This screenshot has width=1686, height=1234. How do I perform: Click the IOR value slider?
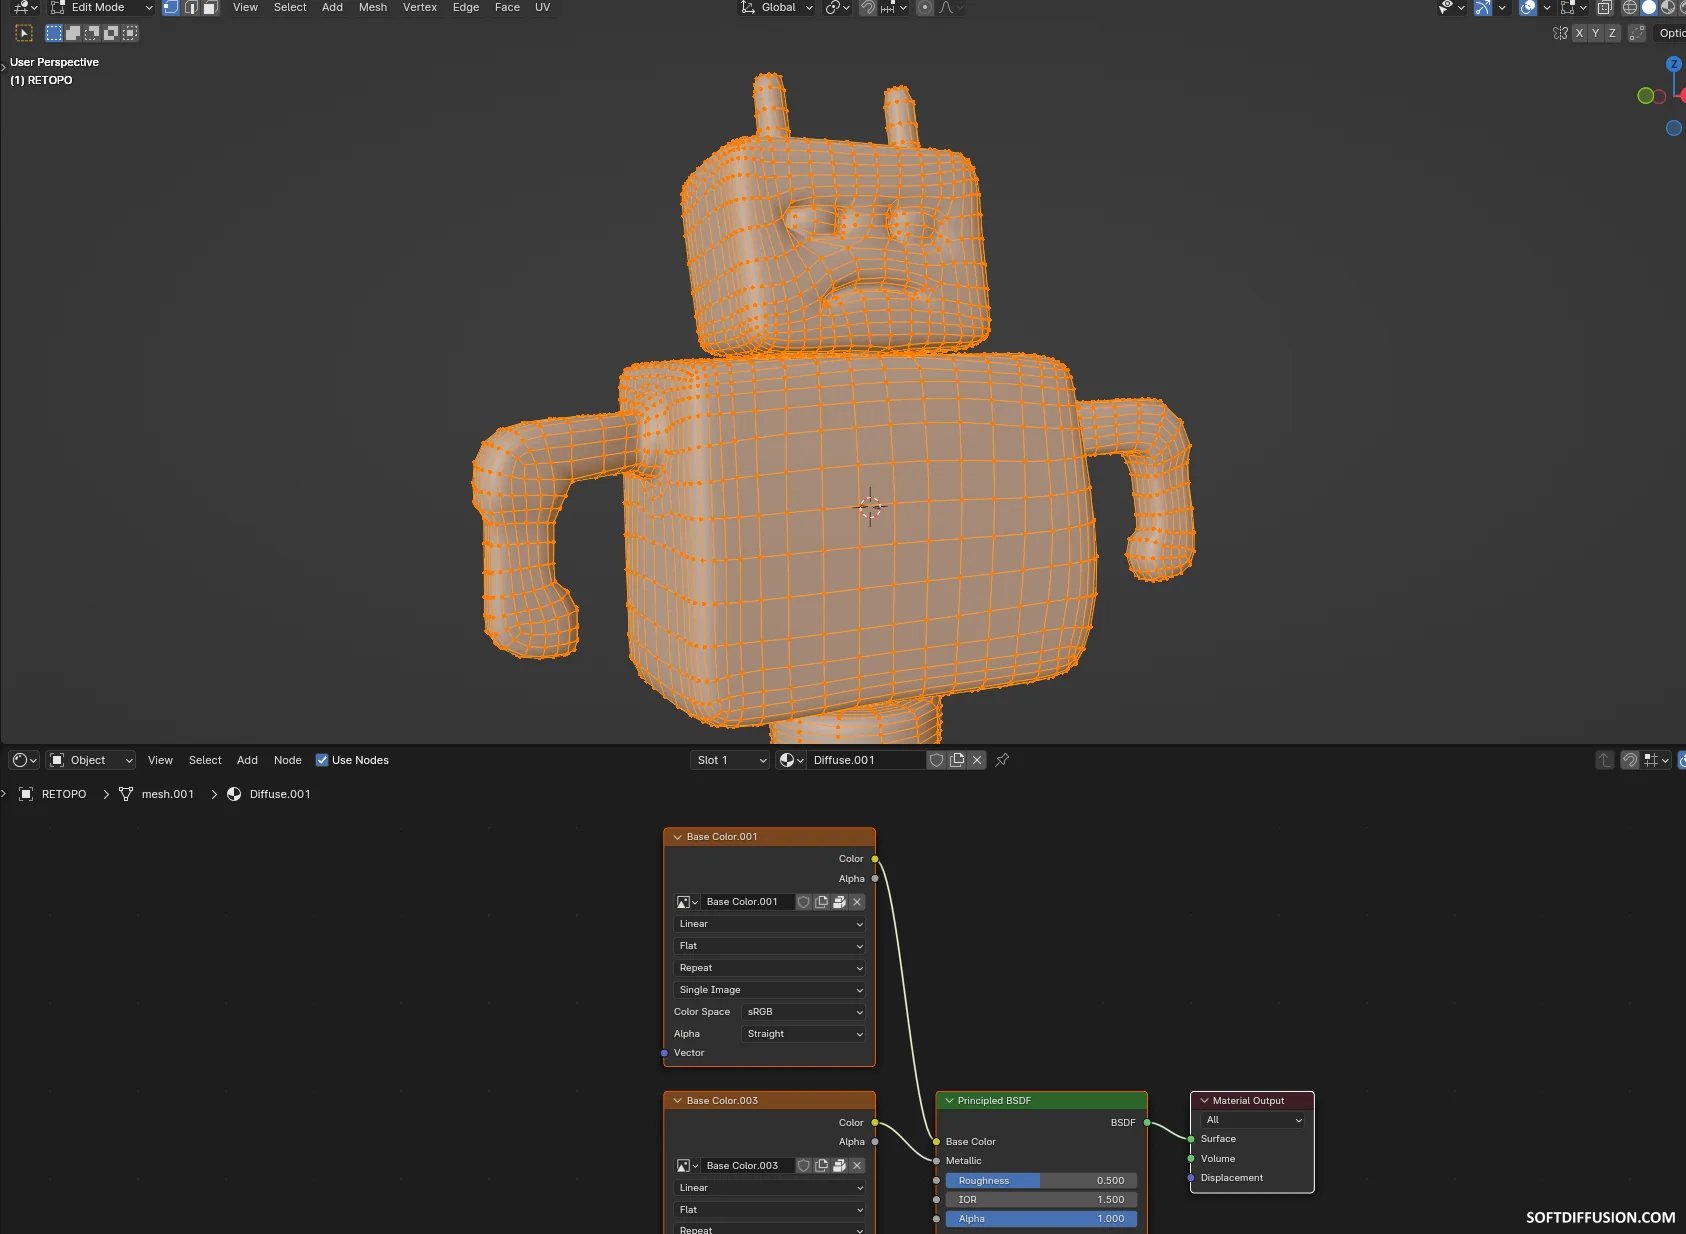tap(1041, 1200)
